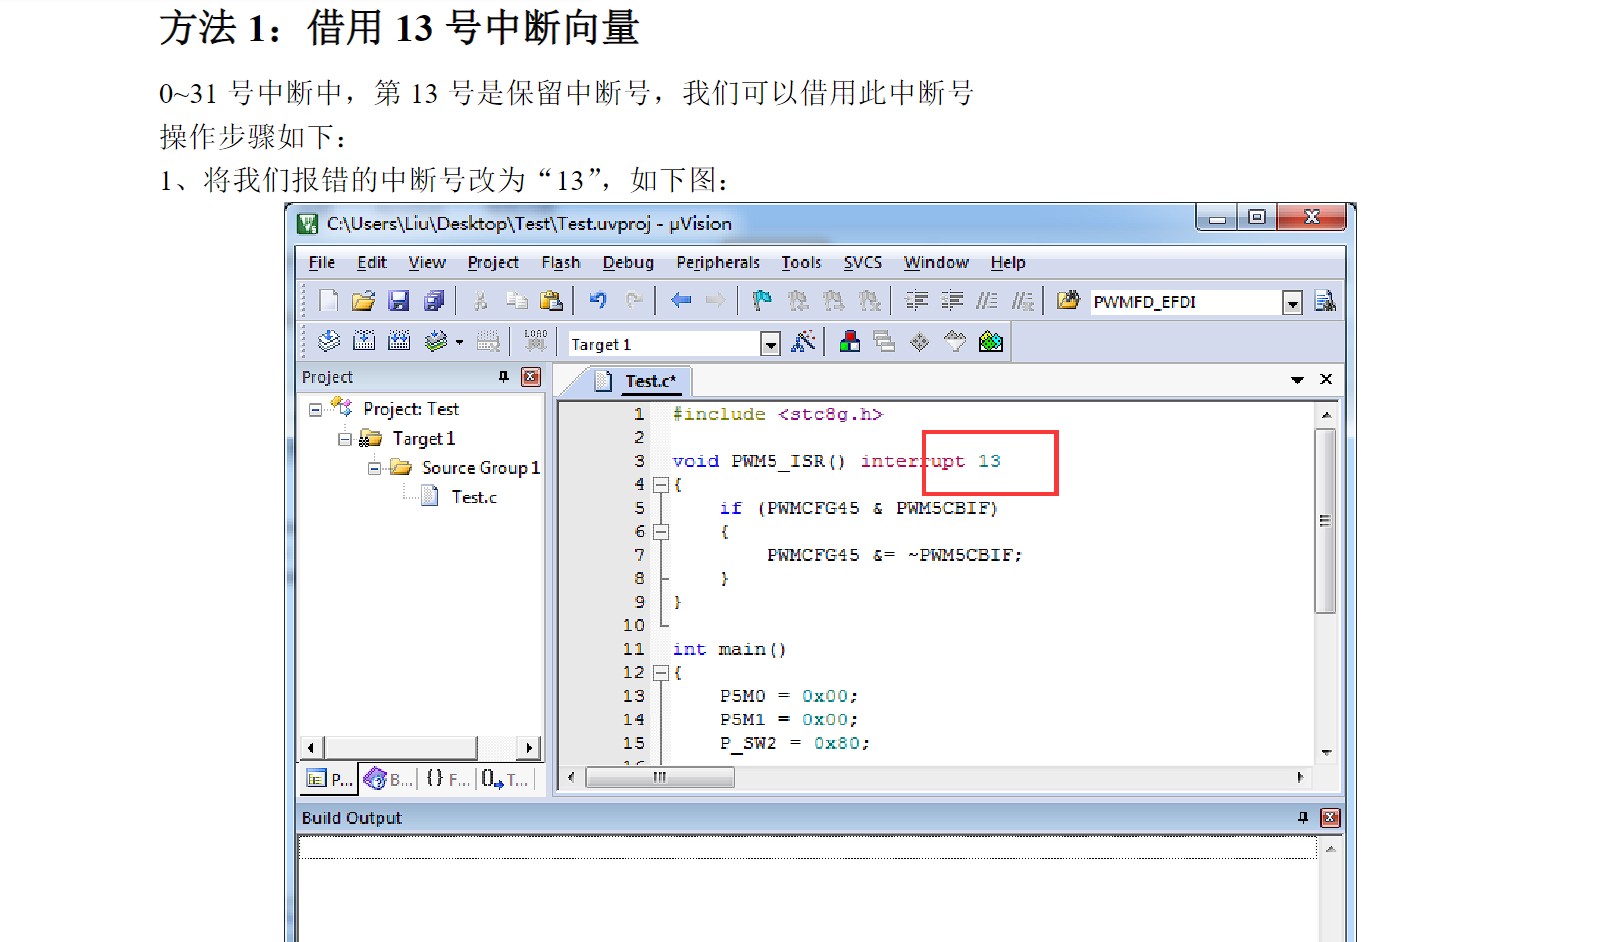Open the Help menu
The height and width of the screenshot is (942, 1619).
[x=1008, y=262]
